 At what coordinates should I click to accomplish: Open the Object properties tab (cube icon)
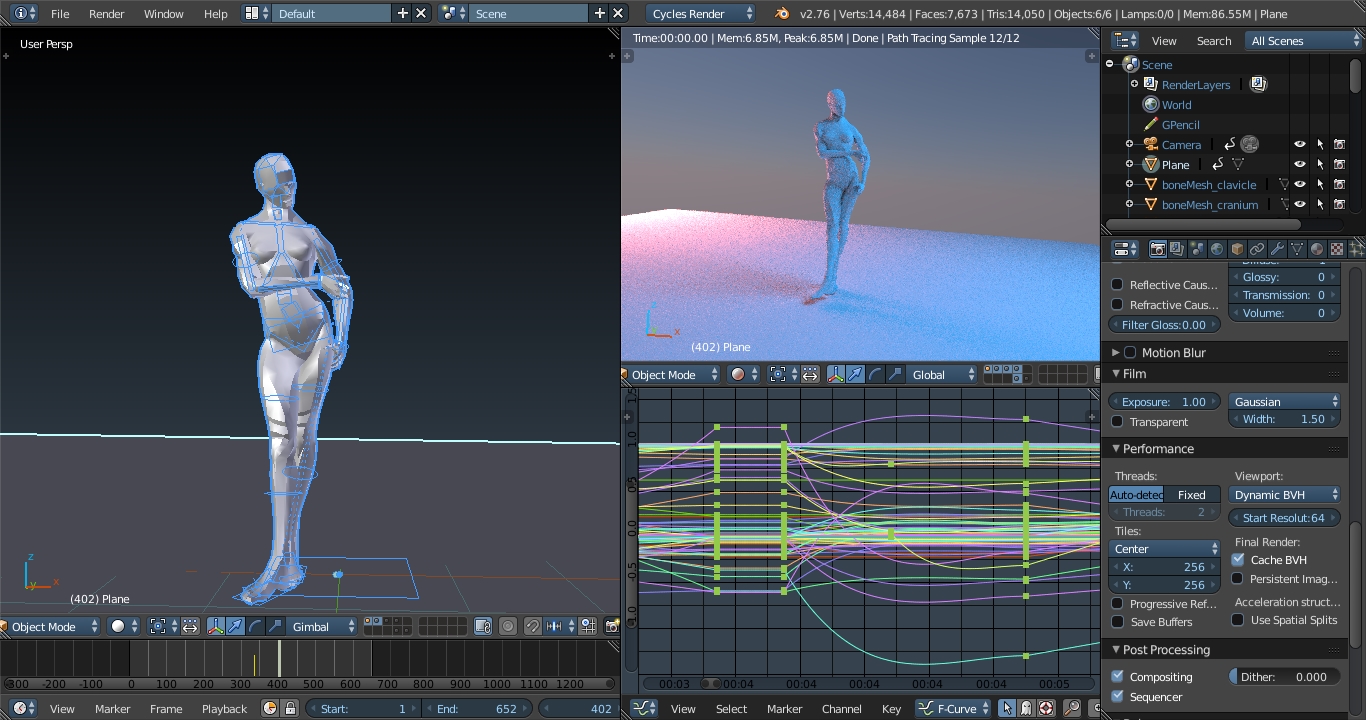tap(1236, 249)
